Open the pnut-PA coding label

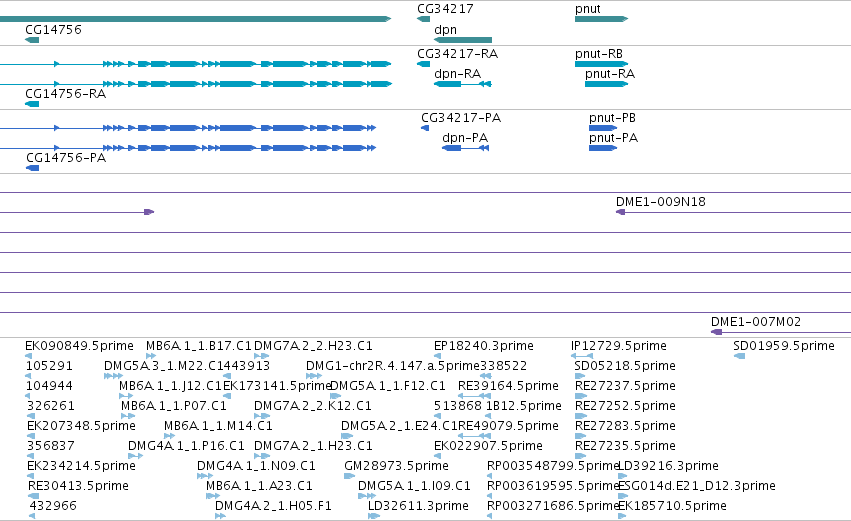pyautogui.click(x=613, y=138)
